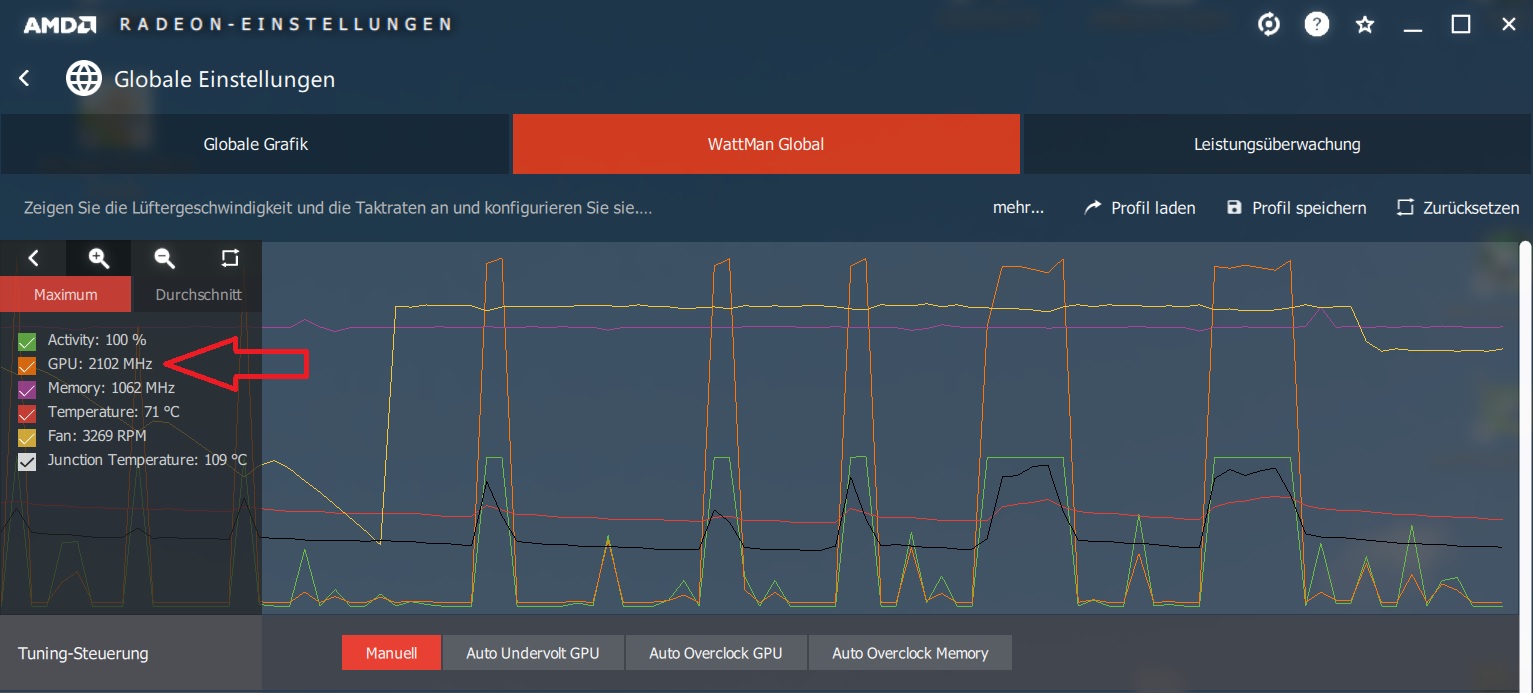Reset the graph zoom icon

pos(230,258)
